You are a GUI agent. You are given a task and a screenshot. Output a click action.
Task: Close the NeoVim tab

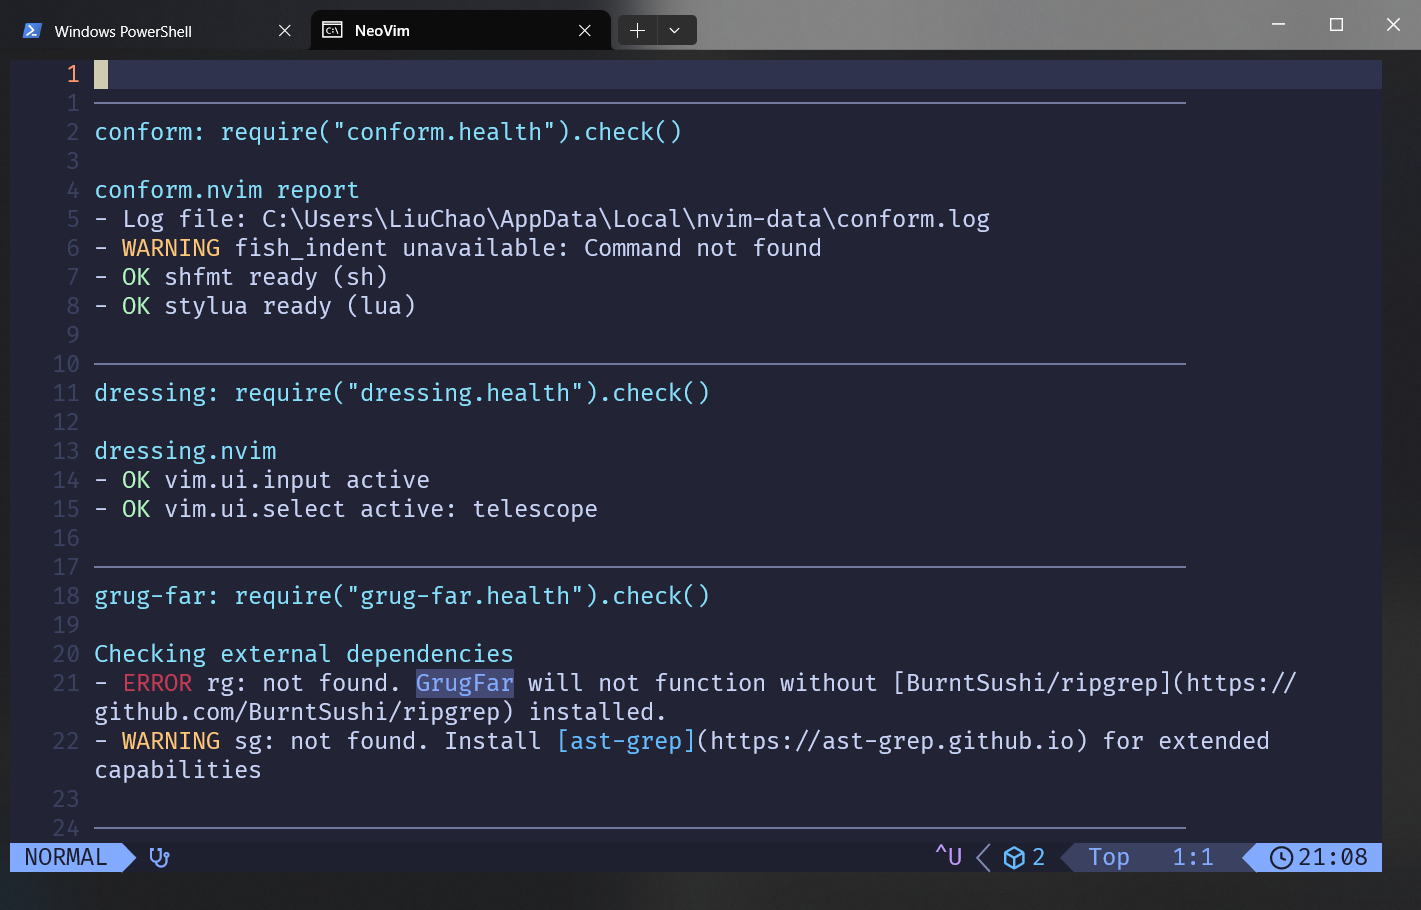point(585,31)
